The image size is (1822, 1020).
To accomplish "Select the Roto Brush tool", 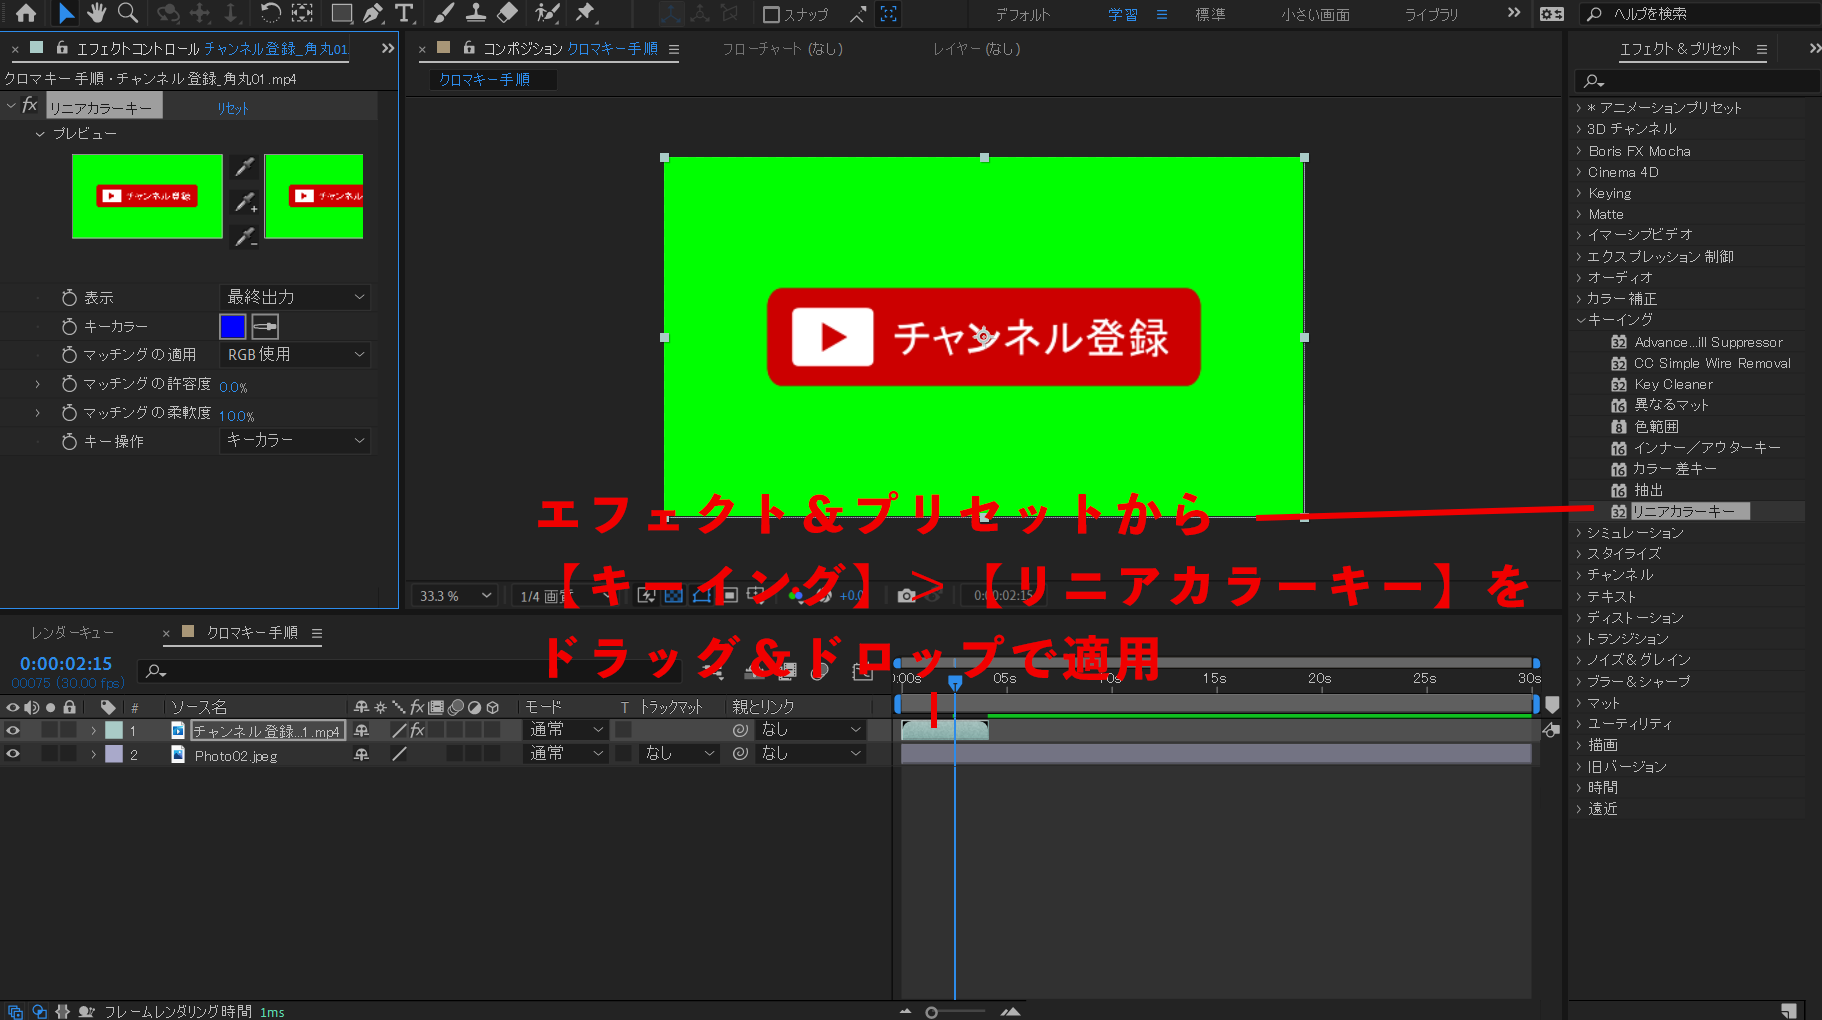I will point(547,13).
